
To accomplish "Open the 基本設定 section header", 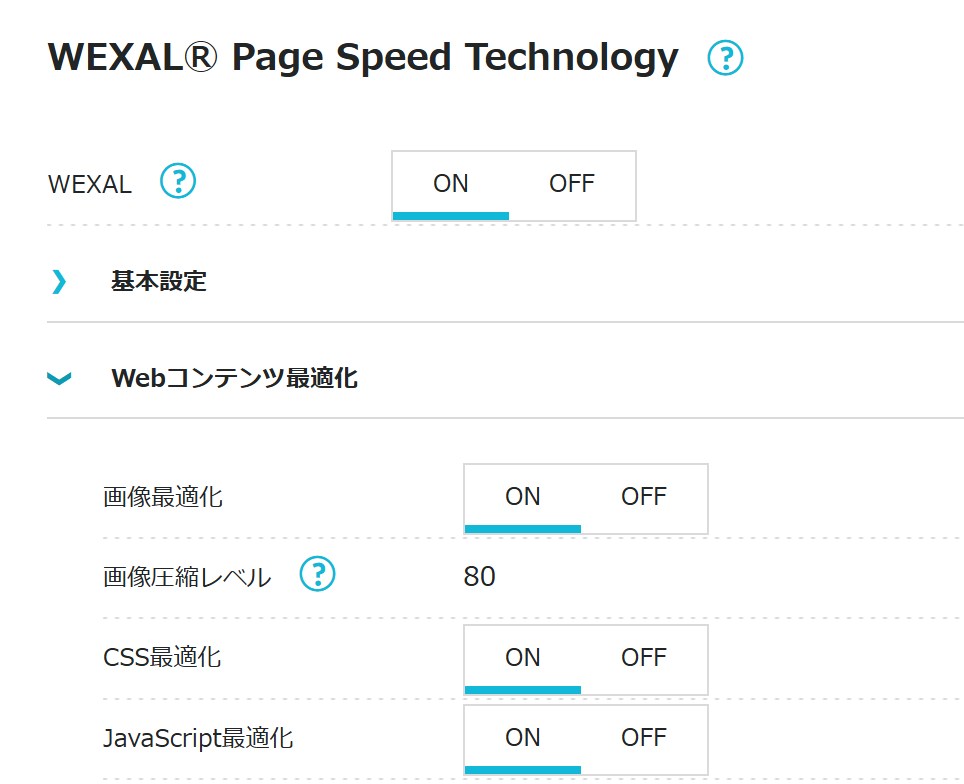I will [159, 282].
